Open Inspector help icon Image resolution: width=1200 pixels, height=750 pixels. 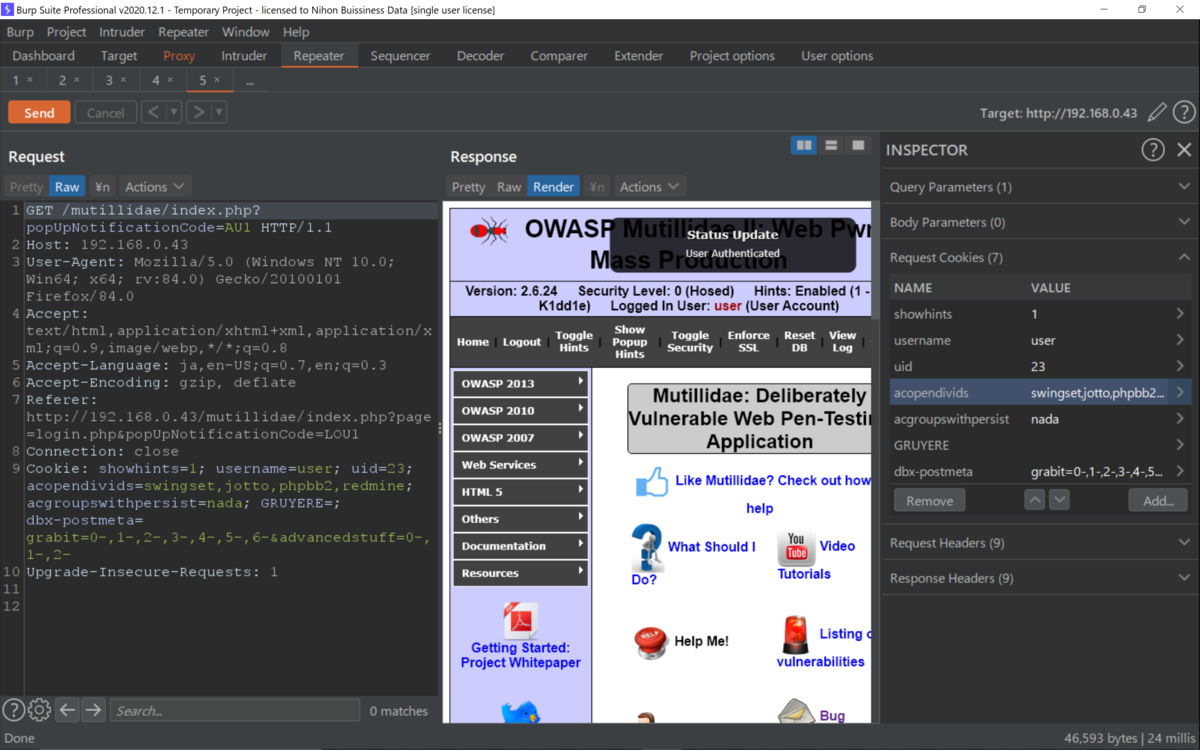click(x=1153, y=150)
